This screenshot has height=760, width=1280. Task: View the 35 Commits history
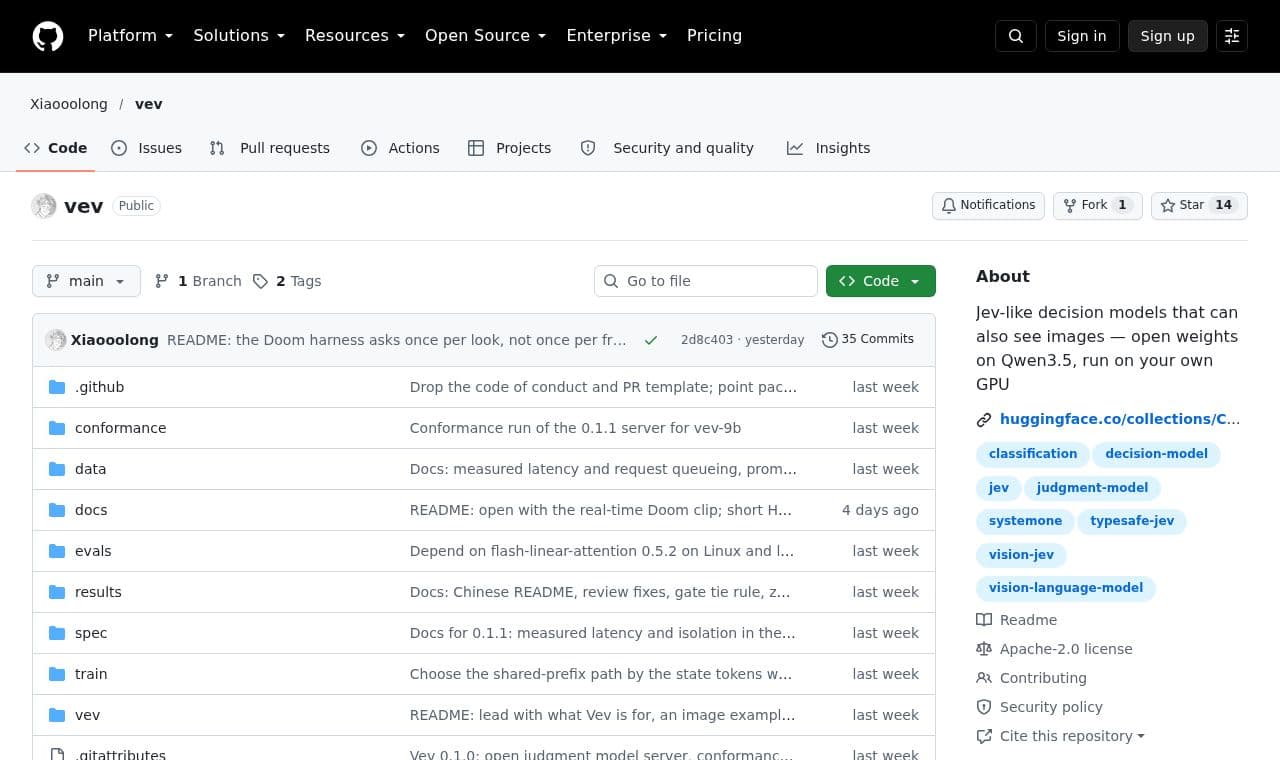868,339
